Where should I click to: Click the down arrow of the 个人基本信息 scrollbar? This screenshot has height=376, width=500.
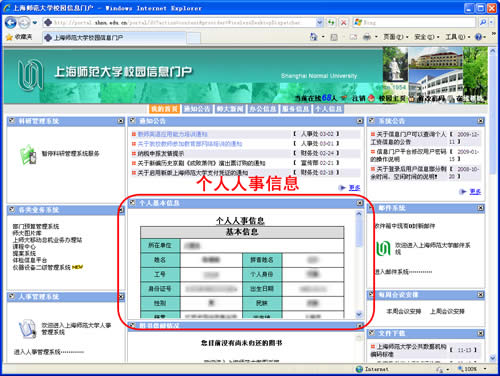coord(359,314)
